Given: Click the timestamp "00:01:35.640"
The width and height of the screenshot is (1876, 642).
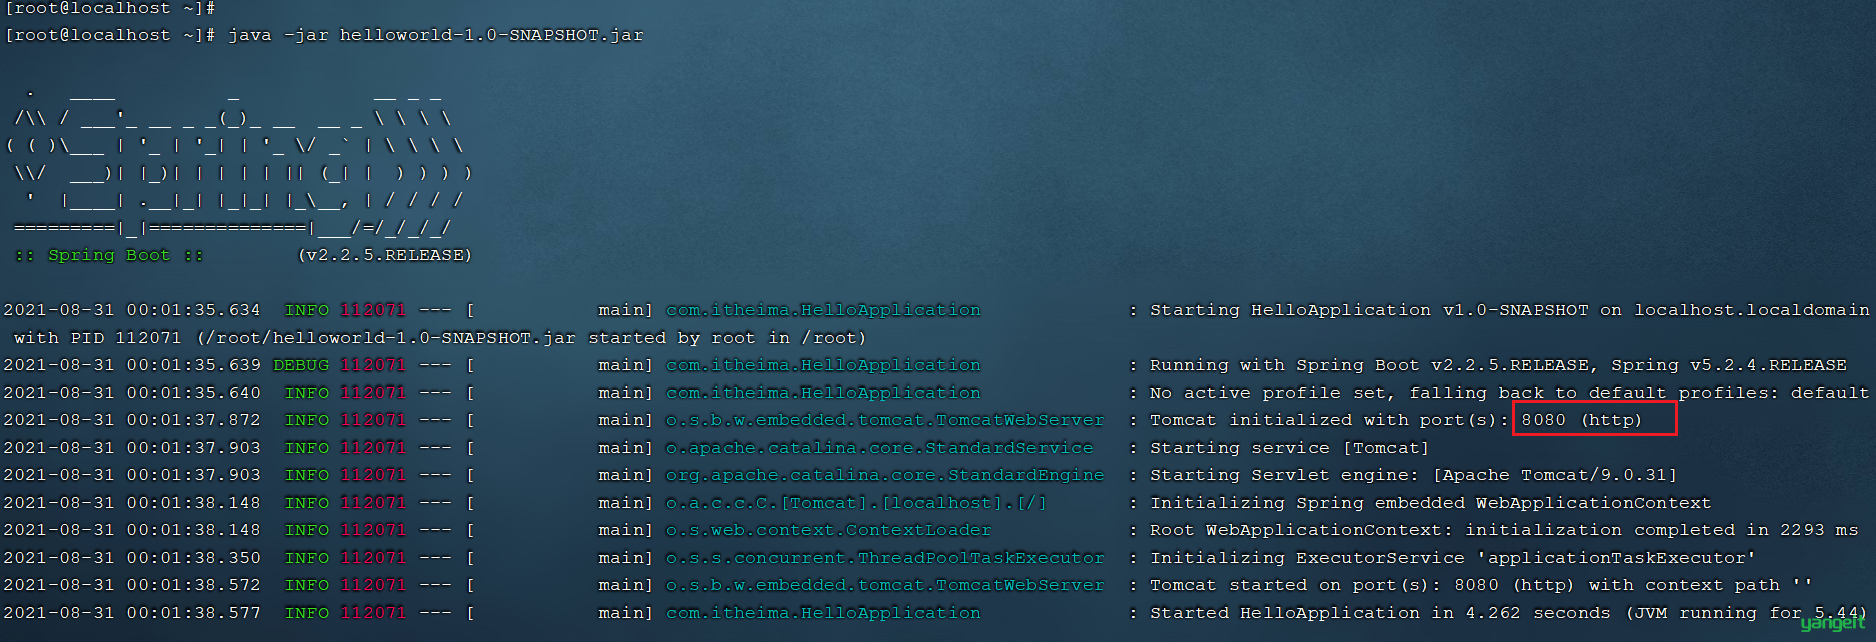Looking at the screenshot, I should tap(193, 393).
